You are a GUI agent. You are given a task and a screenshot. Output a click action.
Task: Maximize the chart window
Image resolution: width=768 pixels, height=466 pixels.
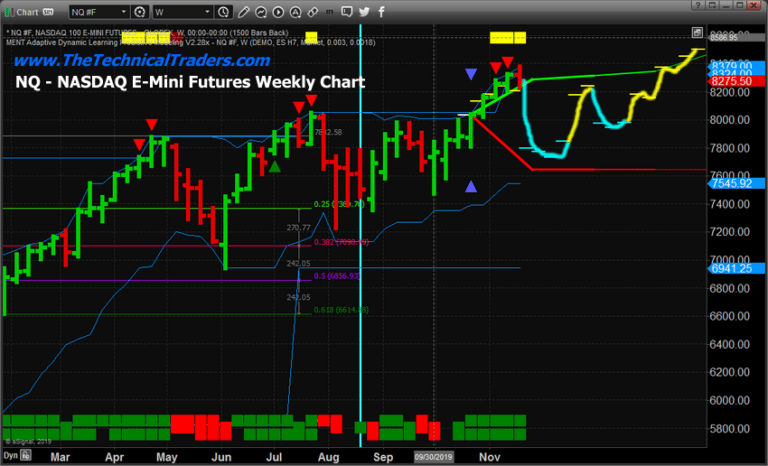(x=739, y=5)
